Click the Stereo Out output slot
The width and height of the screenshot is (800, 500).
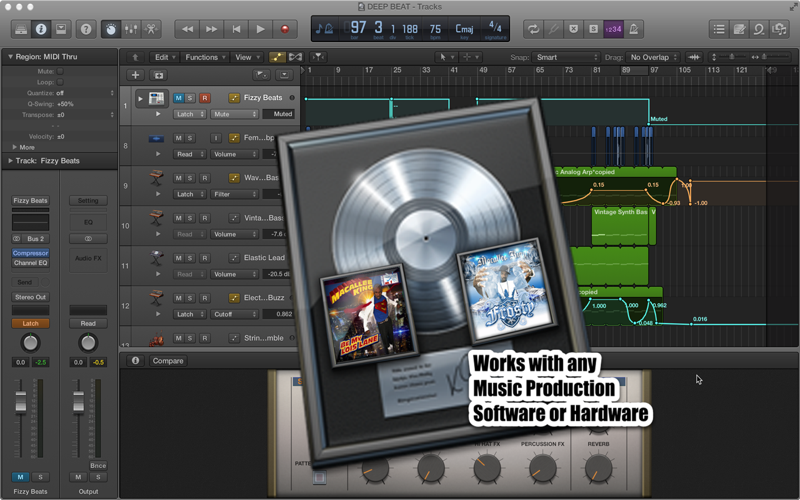[x=31, y=297]
